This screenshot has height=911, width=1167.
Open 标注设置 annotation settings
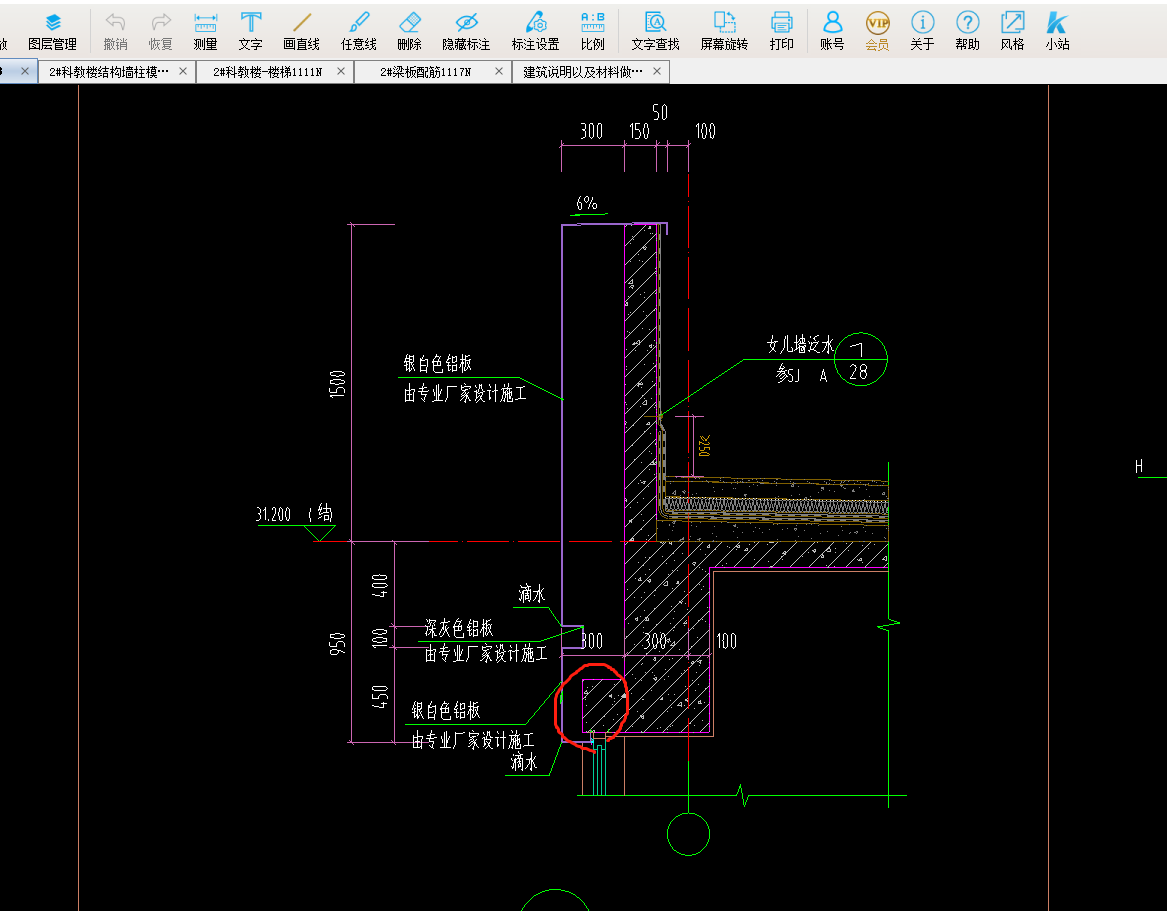(x=535, y=31)
